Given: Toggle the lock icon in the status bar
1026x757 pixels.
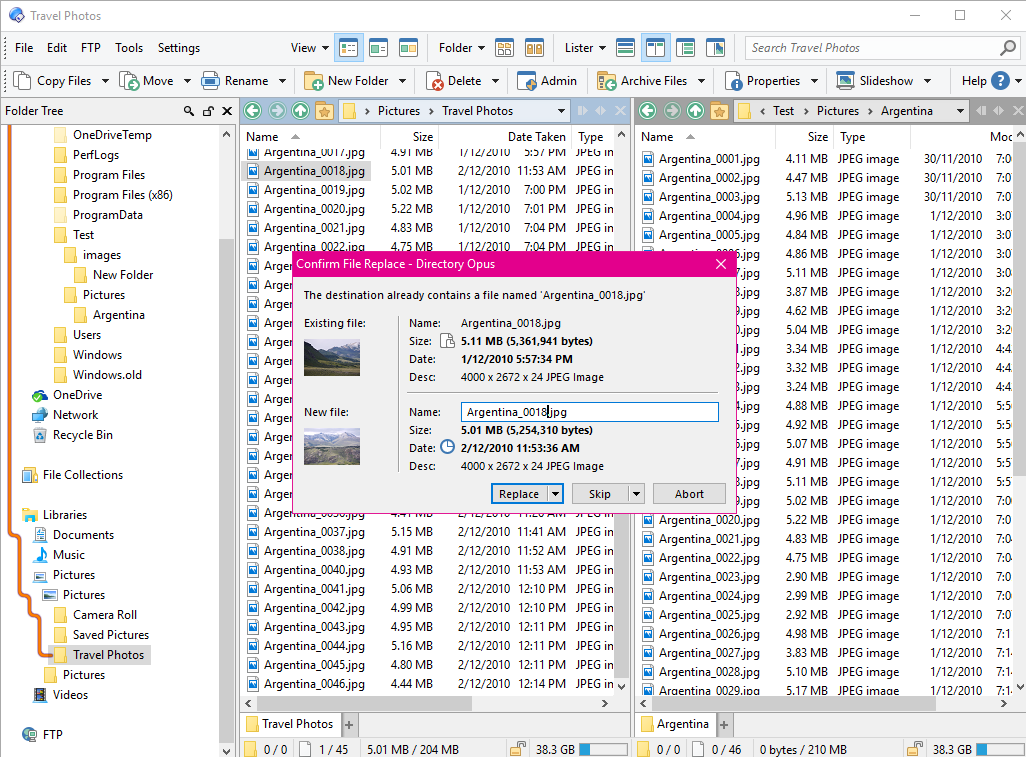Looking at the screenshot, I should tap(518, 747).
